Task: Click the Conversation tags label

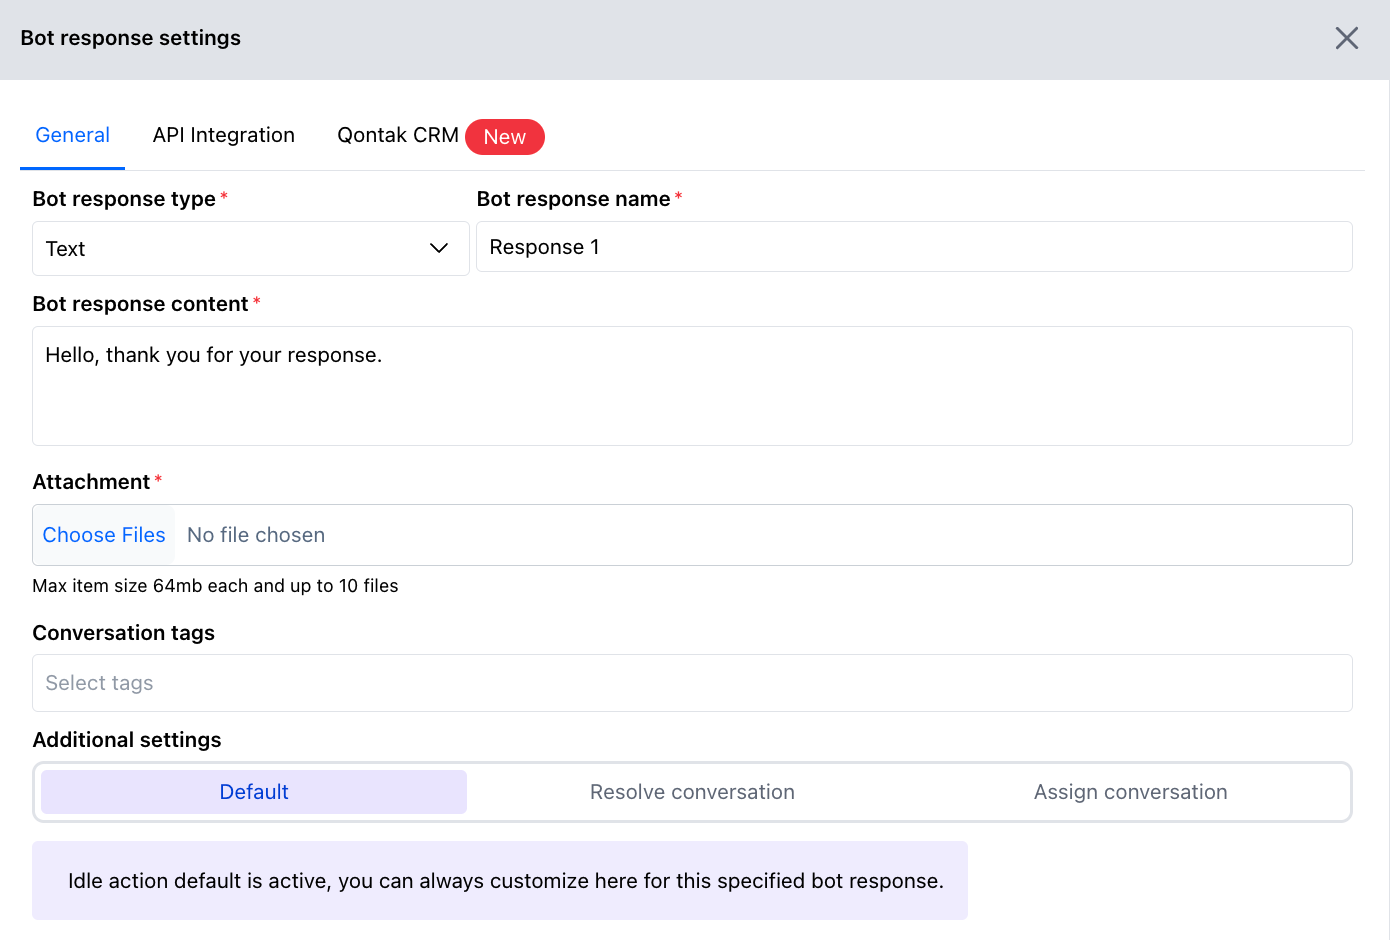Action: coord(124,632)
